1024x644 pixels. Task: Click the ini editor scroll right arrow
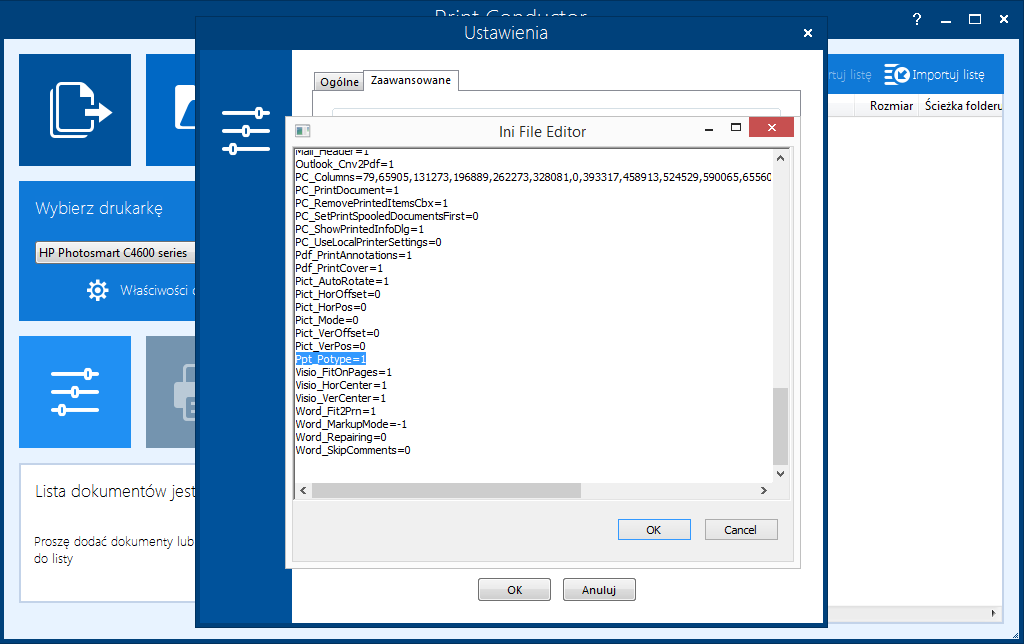pyautogui.click(x=763, y=491)
